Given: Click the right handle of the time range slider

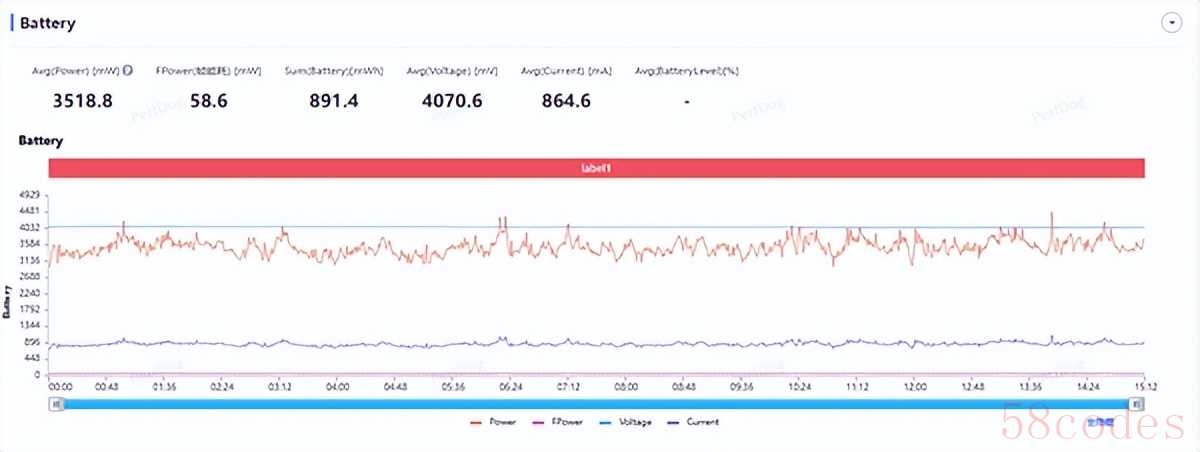Looking at the screenshot, I should (x=1137, y=403).
